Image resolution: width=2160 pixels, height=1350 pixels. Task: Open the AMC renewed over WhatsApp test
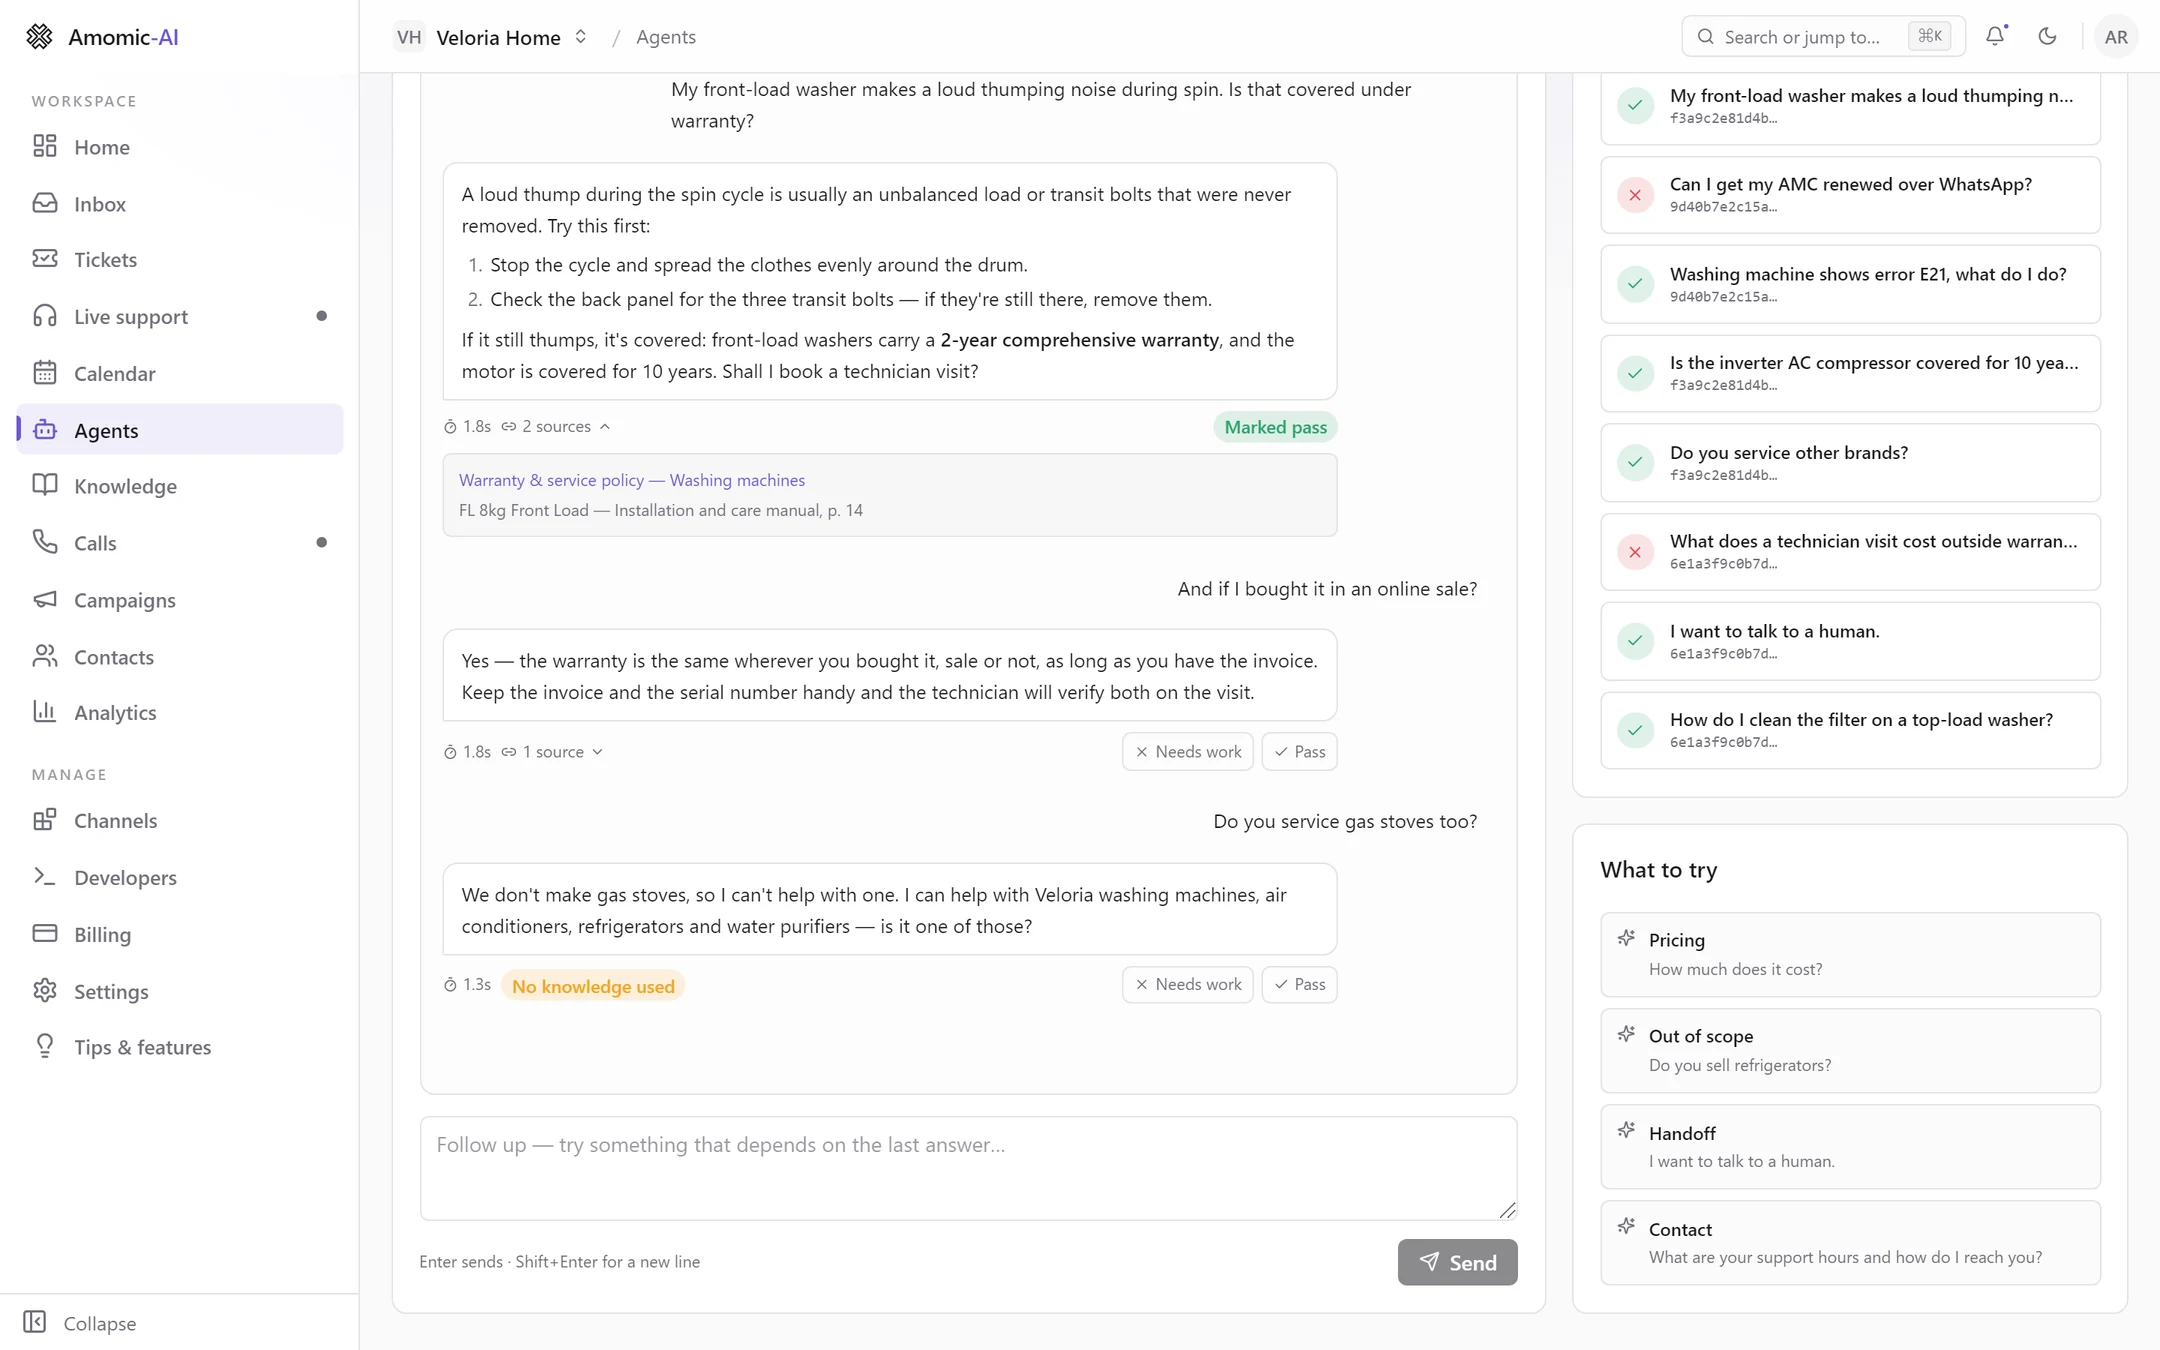pyautogui.click(x=1850, y=195)
